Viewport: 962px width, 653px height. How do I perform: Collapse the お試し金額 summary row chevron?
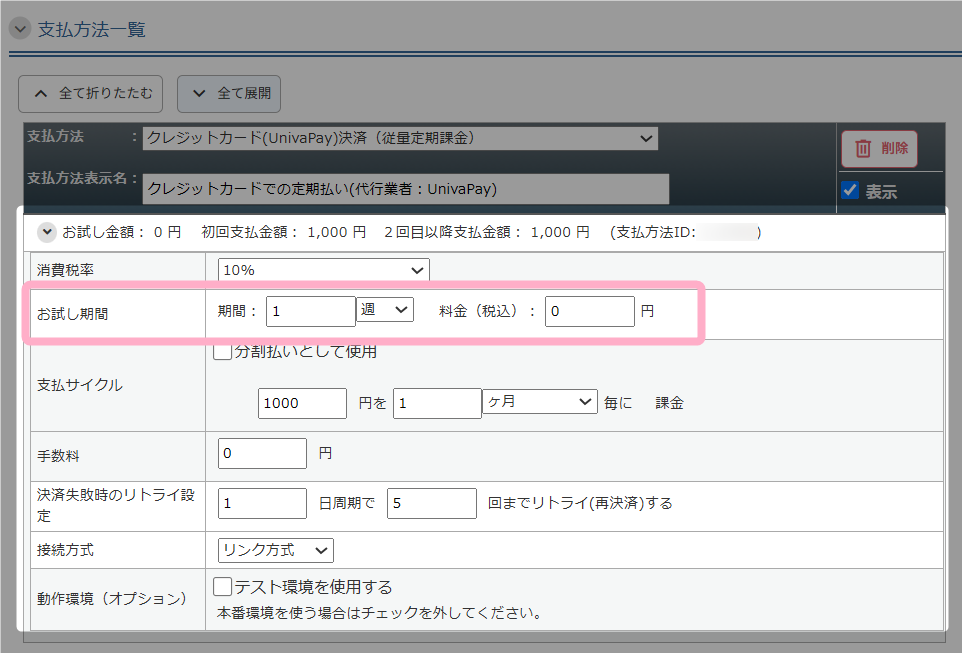(x=47, y=232)
